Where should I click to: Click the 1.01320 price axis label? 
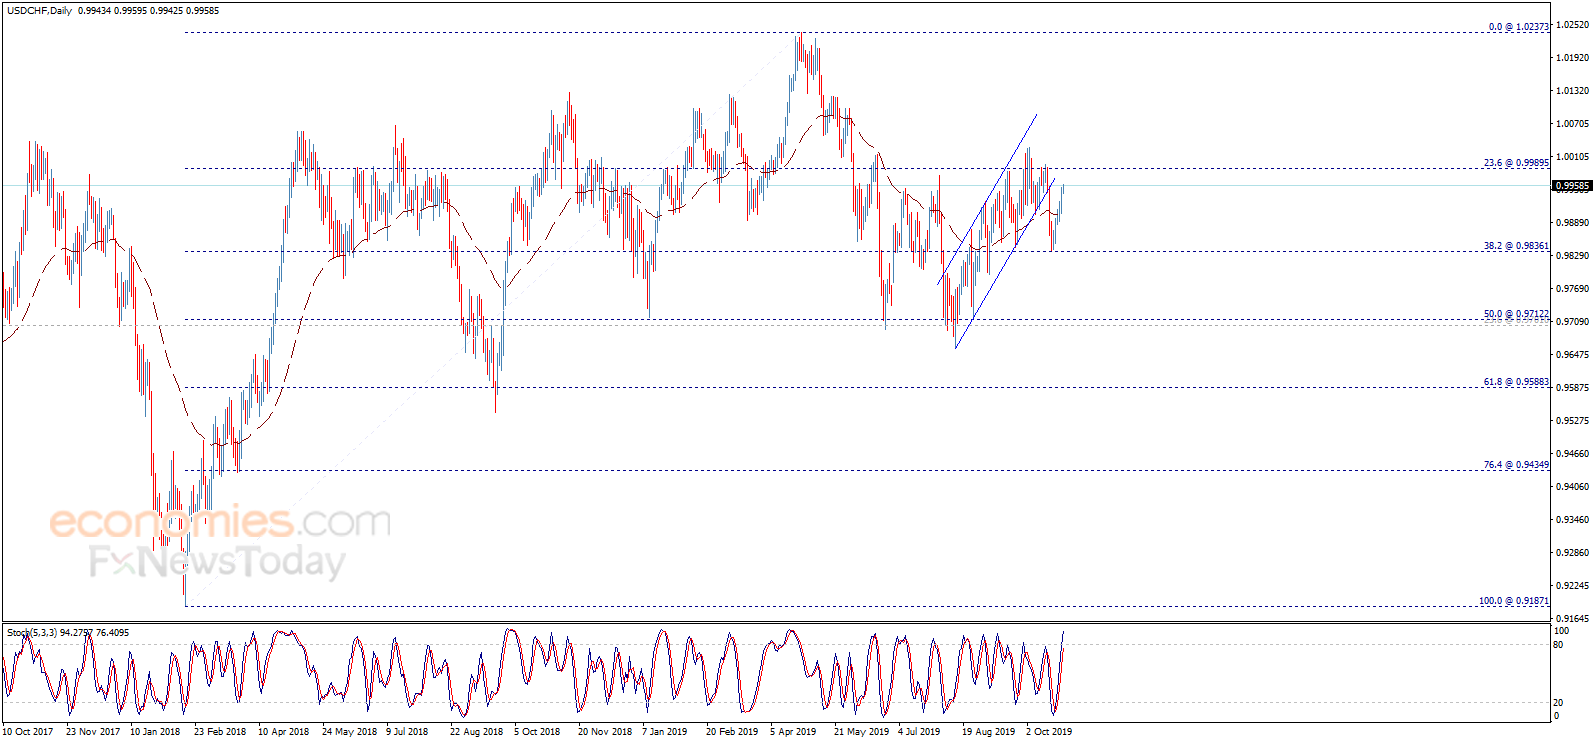coord(1572,91)
